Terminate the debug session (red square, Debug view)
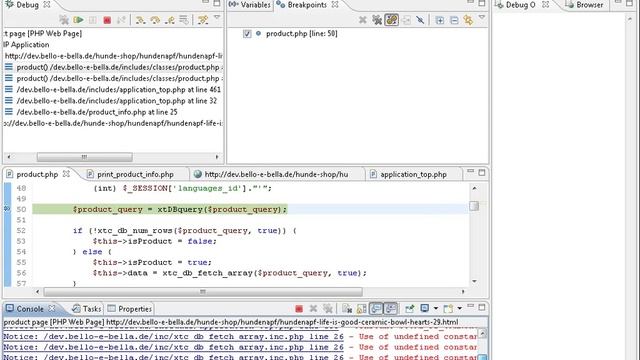Screen dimensions: 640x360 [107, 20]
